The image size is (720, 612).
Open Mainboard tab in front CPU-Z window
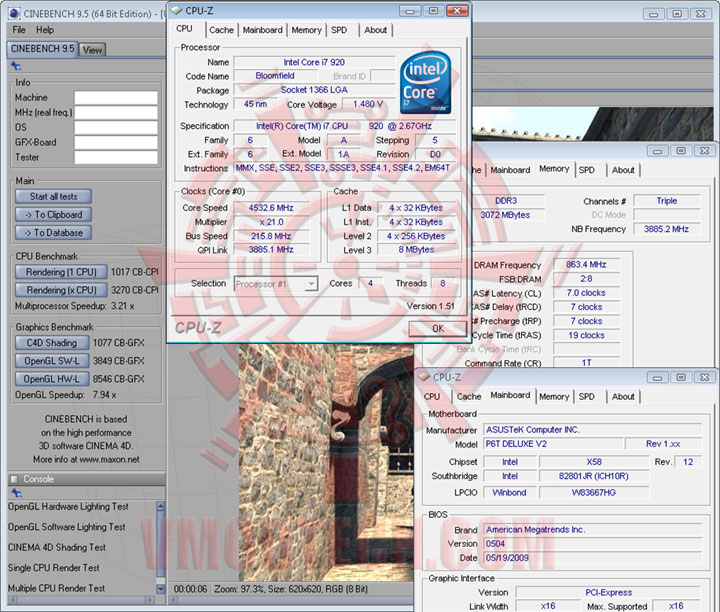(263, 30)
